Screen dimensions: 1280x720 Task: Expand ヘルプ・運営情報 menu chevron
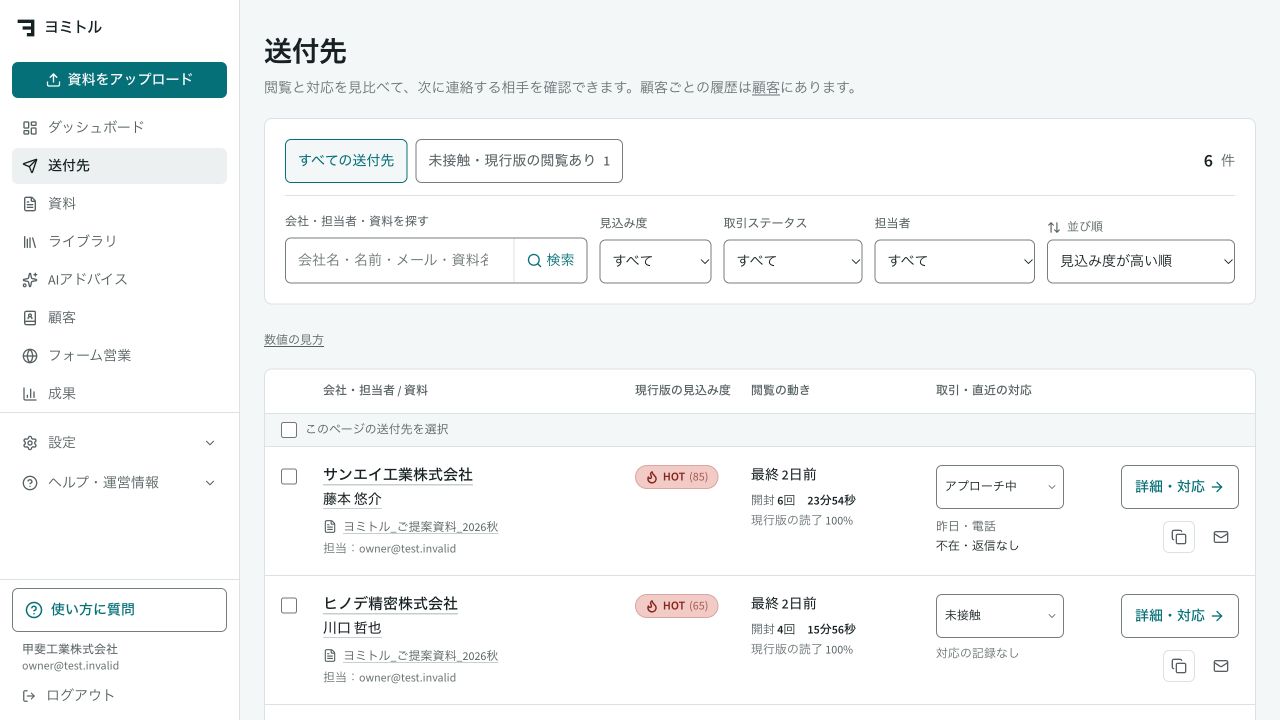(x=210, y=483)
